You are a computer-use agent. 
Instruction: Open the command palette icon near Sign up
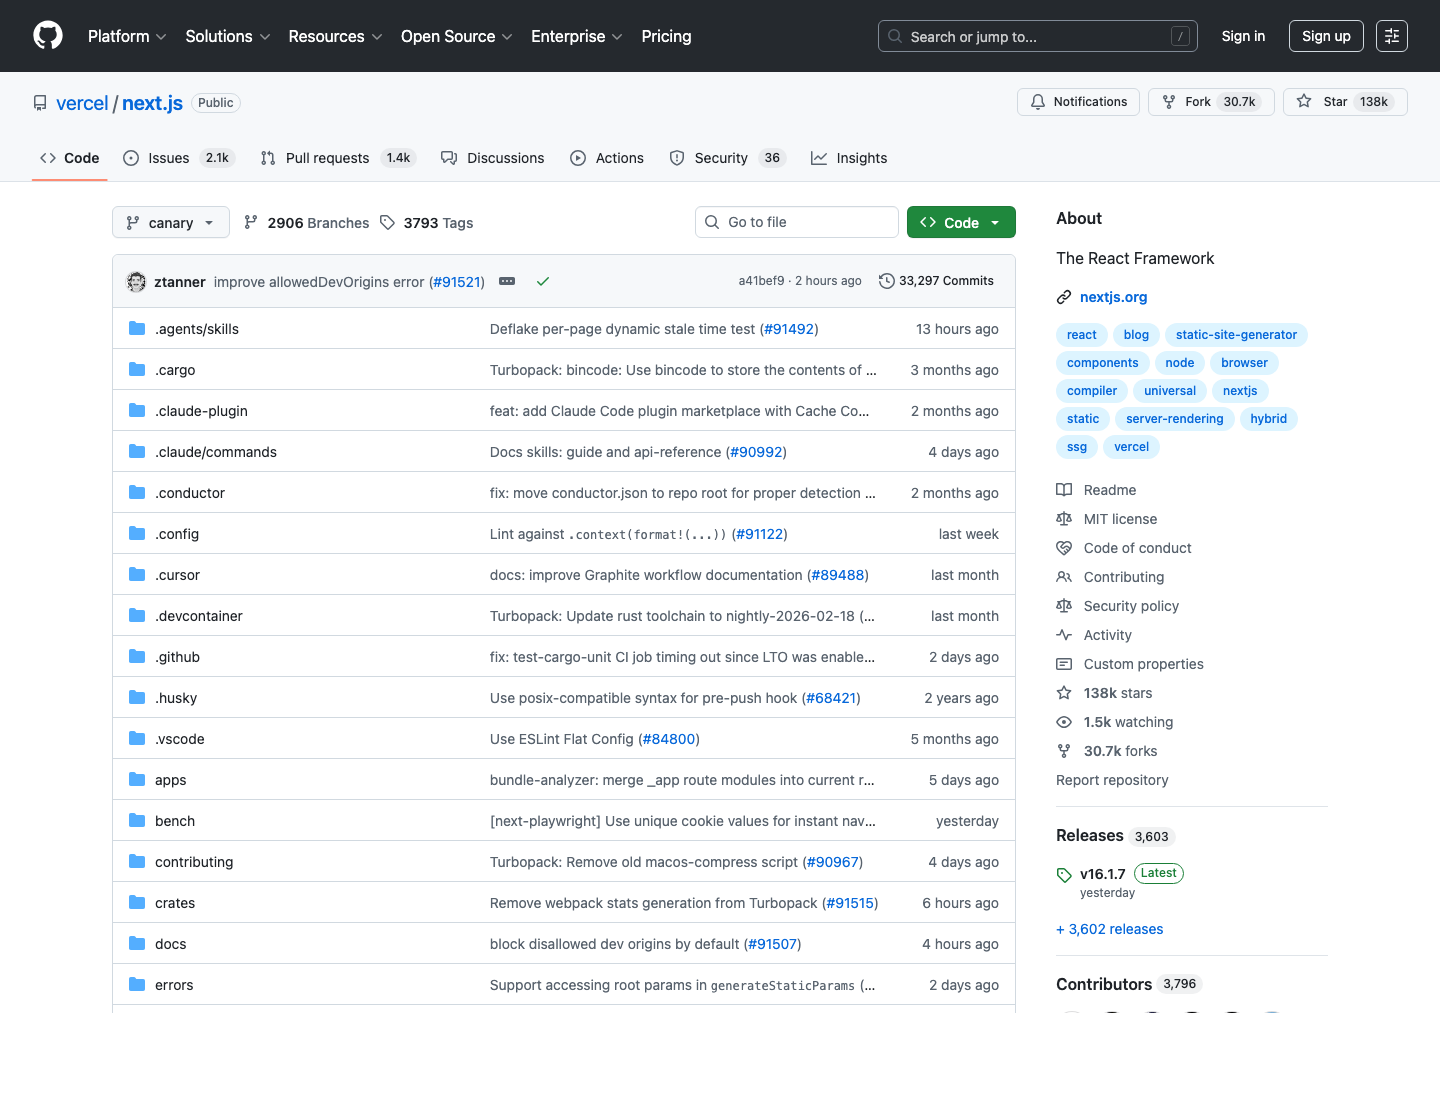pyautogui.click(x=1391, y=35)
